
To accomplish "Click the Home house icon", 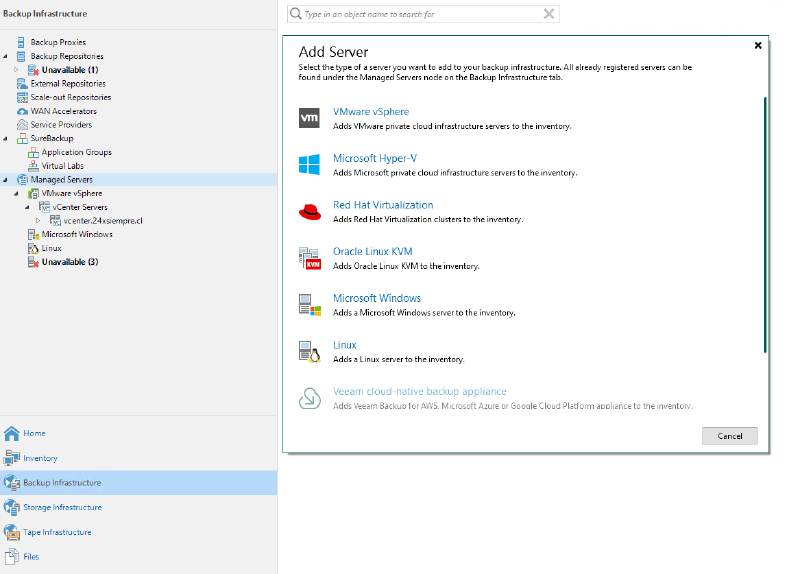I will coord(12,433).
